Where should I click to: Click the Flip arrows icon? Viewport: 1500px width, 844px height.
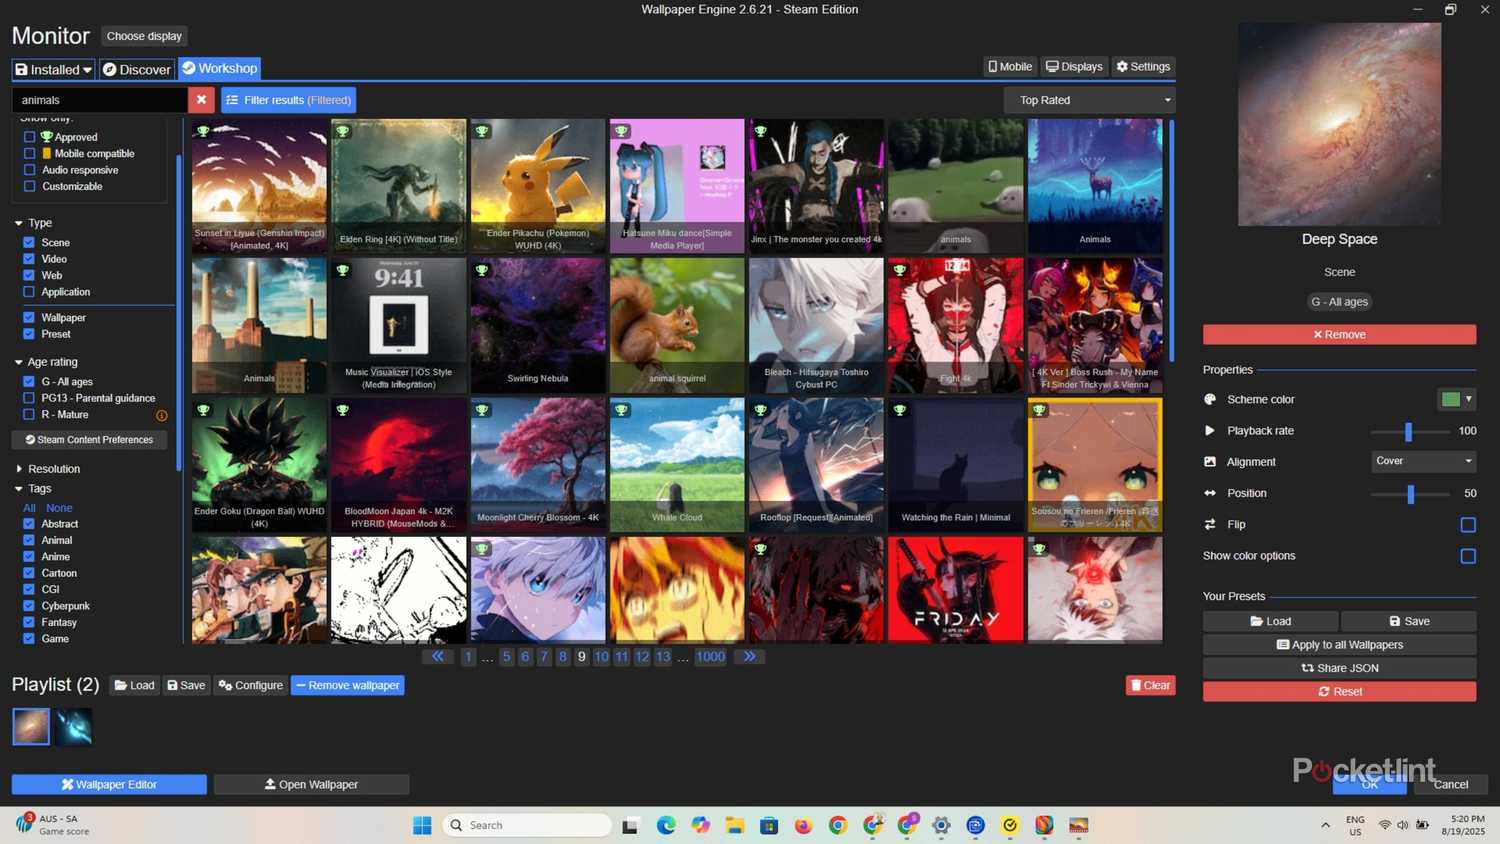[x=1211, y=524]
